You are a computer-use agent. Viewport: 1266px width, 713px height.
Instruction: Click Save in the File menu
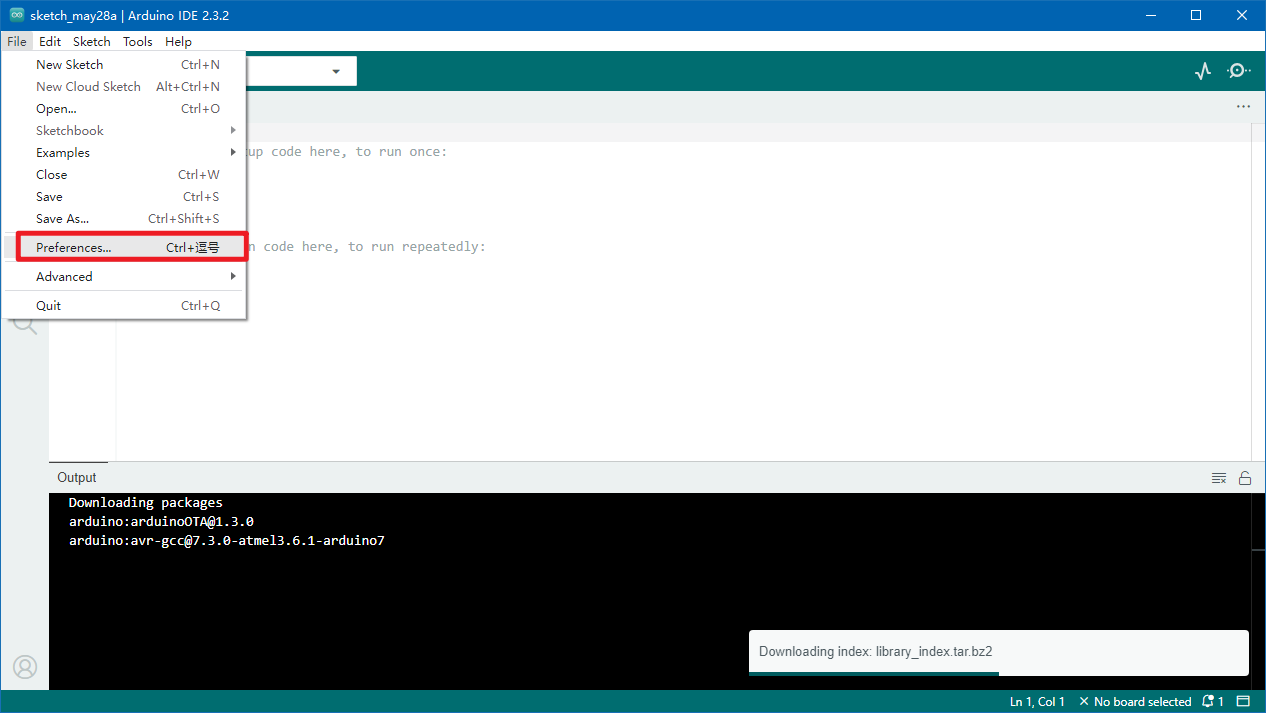pos(125,197)
